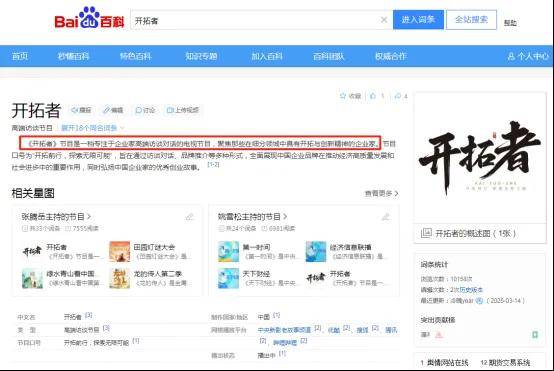
Task: Click the 天下财经 entry title
Action: (256, 274)
